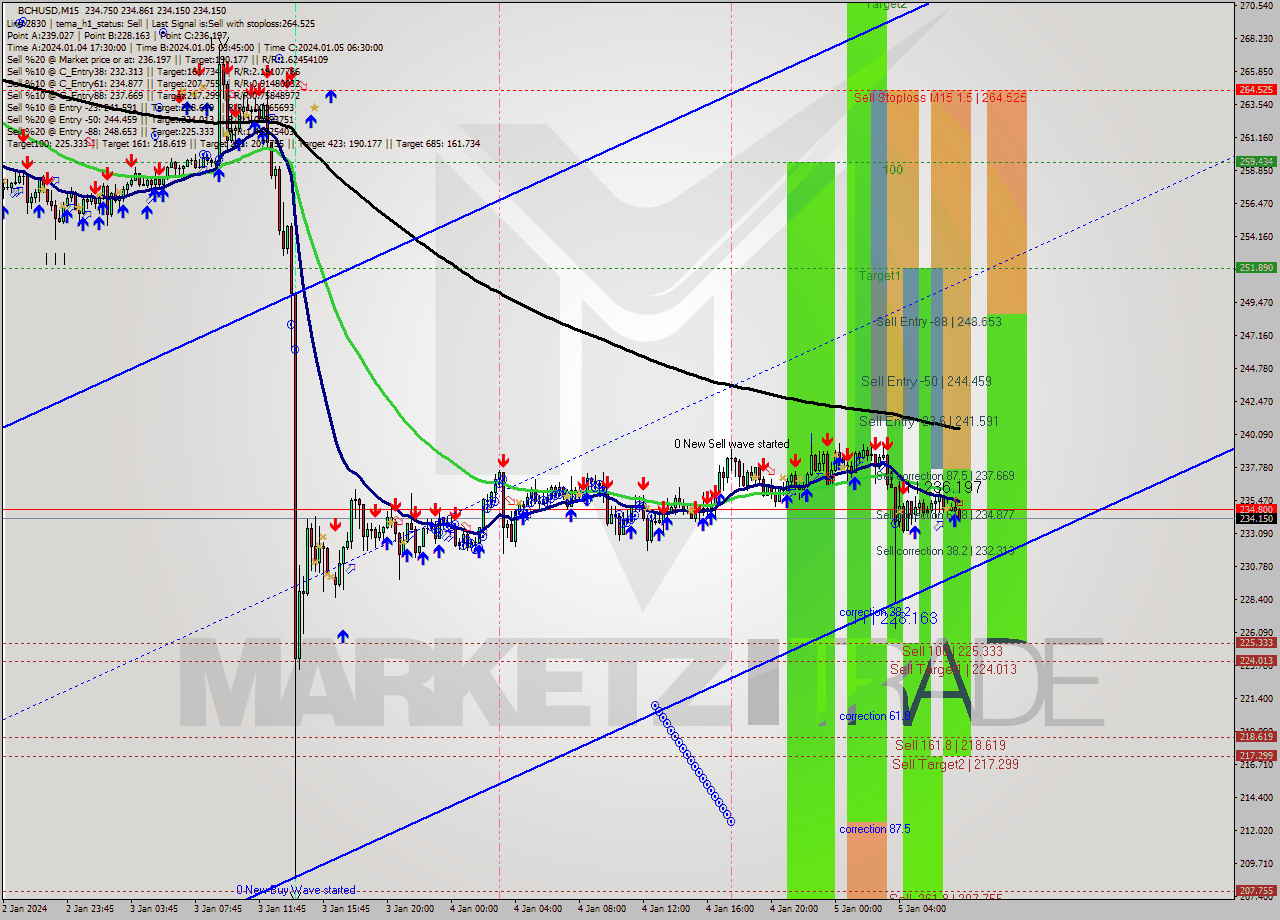This screenshot has width=1280, height=920.
Task: Click the 240.090 price scale value
Action: click(1256, 434)
